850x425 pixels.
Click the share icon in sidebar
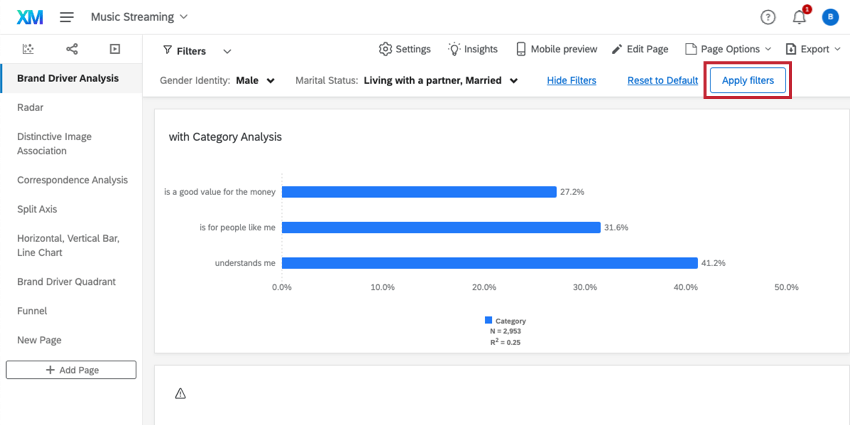[72, 49]
